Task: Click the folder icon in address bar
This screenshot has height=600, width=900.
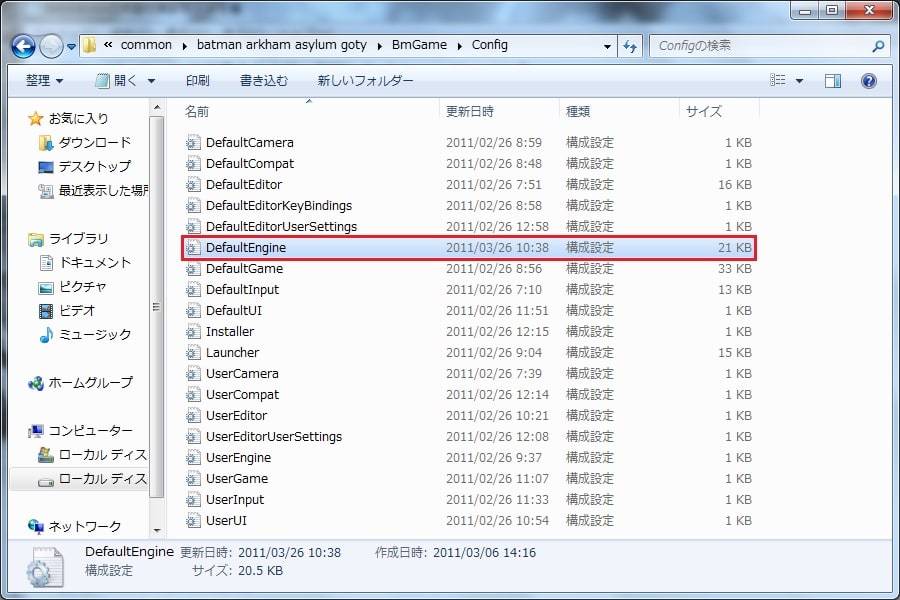Action: pyautogui.click(x=89, y=45)
